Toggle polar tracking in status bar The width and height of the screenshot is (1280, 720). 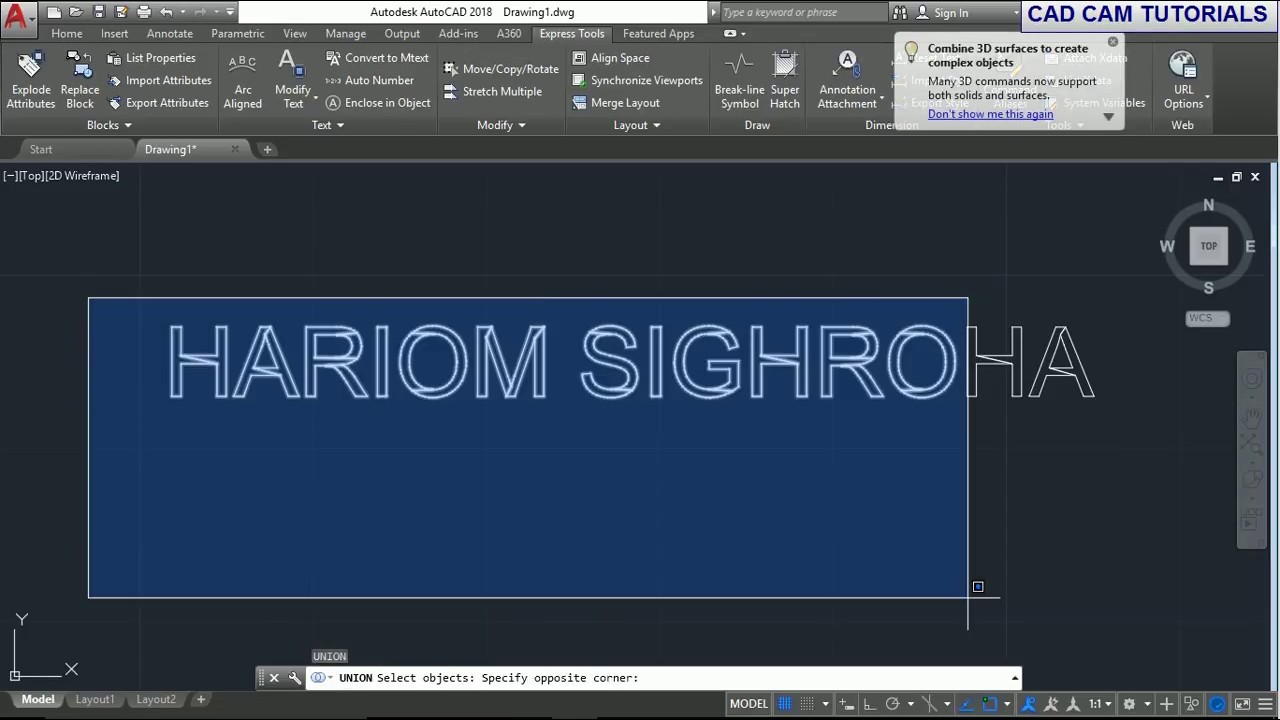click(893, 704)
